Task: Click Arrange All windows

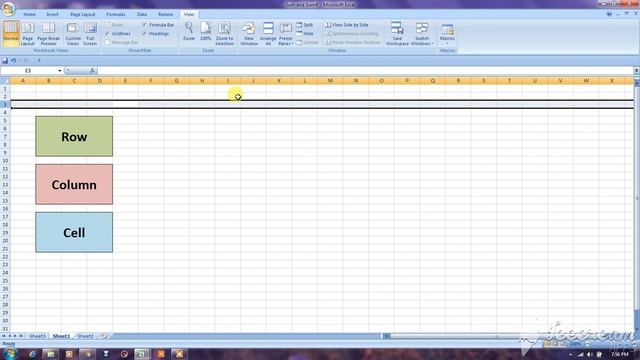Action: [x=268, y=33]
